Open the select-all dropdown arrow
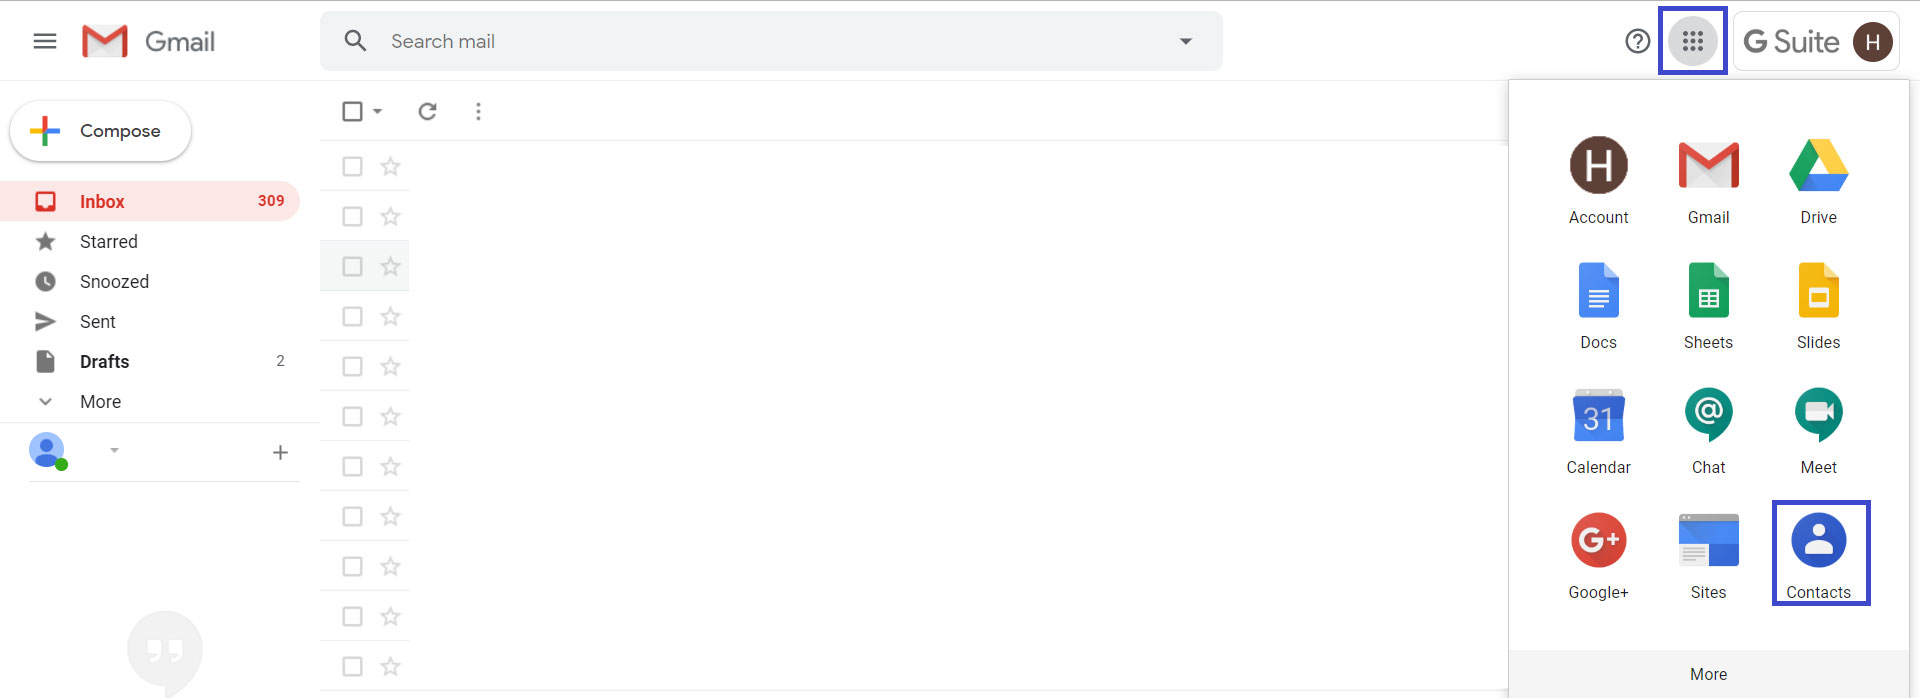 (x=378, y=111)
